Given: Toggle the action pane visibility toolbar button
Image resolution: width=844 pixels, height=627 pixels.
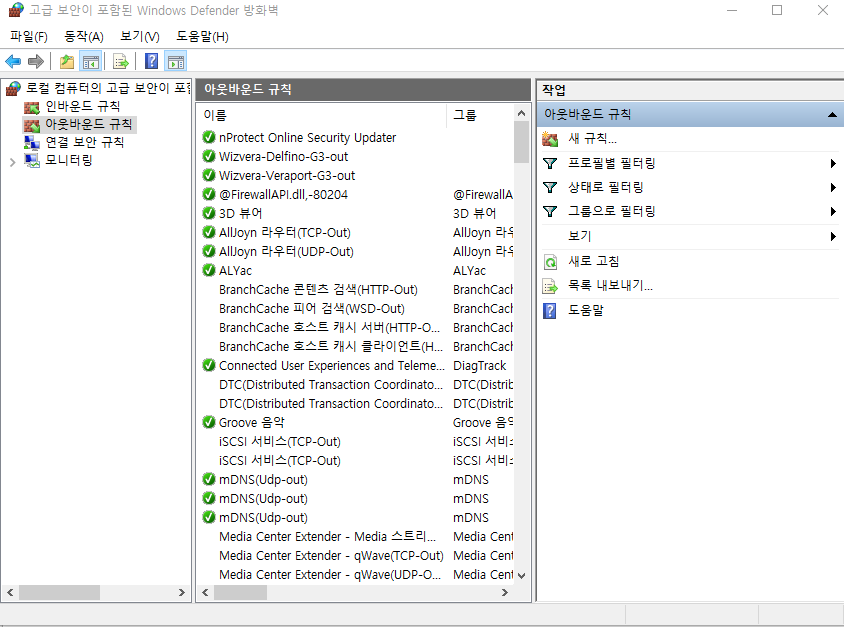Looking at the screenshot, I should 175,61.
